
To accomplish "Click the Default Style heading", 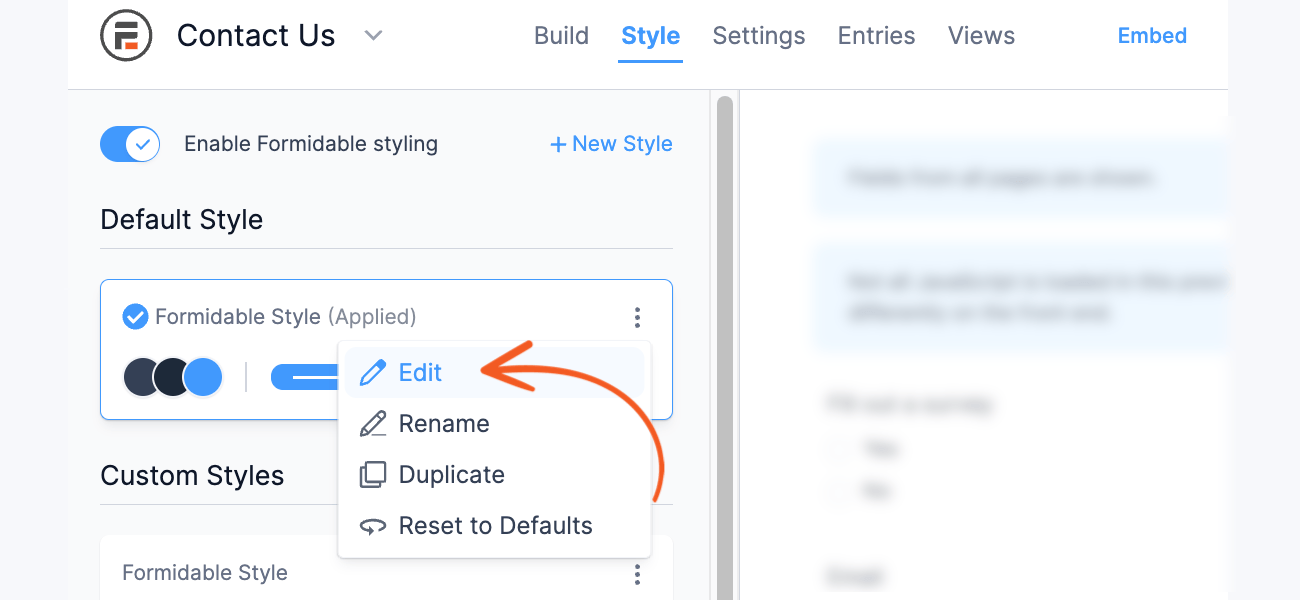I will pyautogui.click(x=182, y=220).
